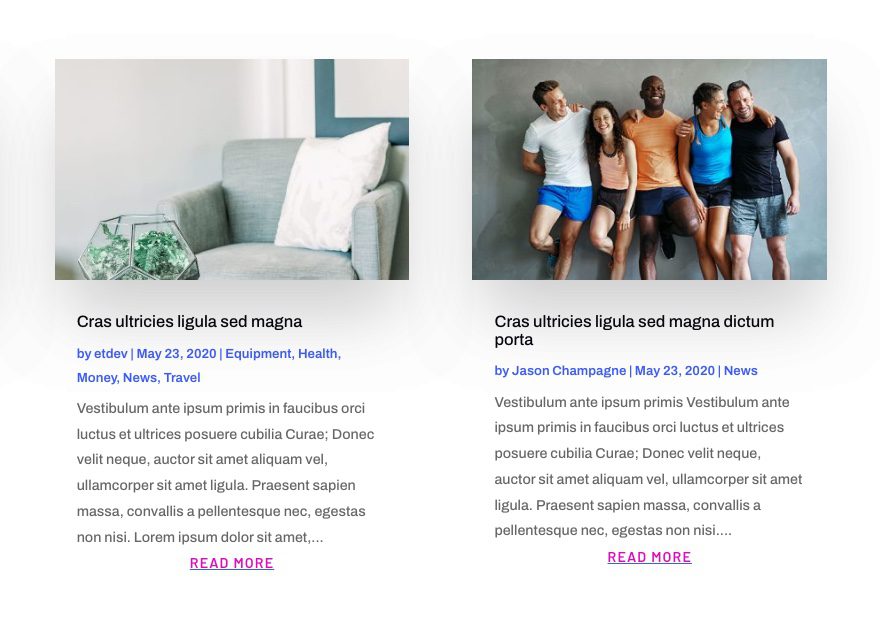Select the Money category link
This screenshot has height=626, width=880.
pyautogui.click(x=96, y=378)
